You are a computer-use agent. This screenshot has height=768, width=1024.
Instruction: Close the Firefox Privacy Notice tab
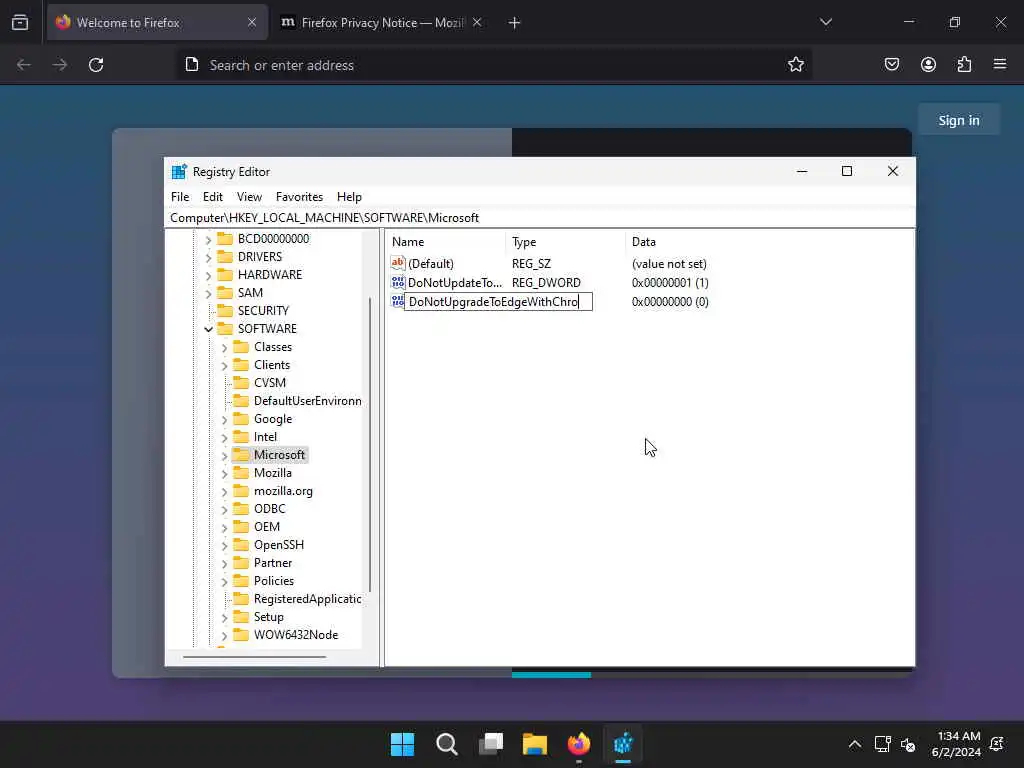coord(477,22)
